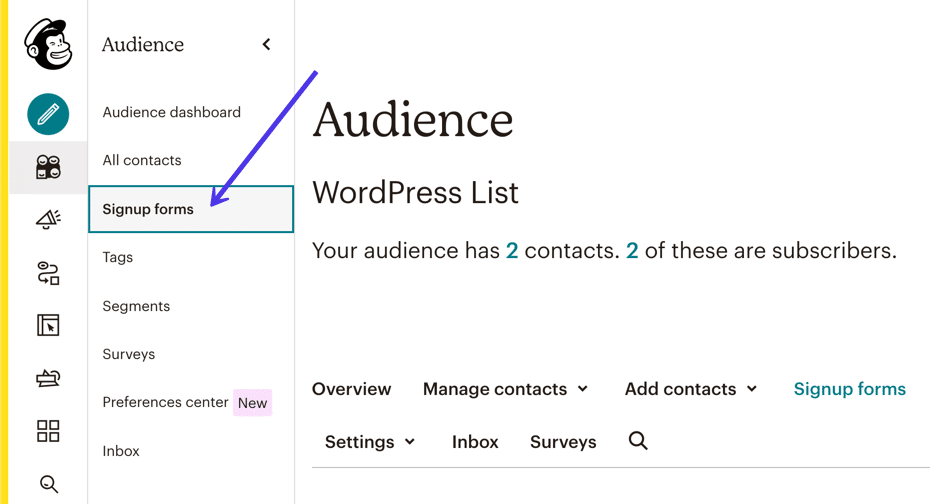Image resolution: width=930 pixels, height=504 pixels.
Task: Click the search icon beside Surveys tab
Action: point(638,441)
